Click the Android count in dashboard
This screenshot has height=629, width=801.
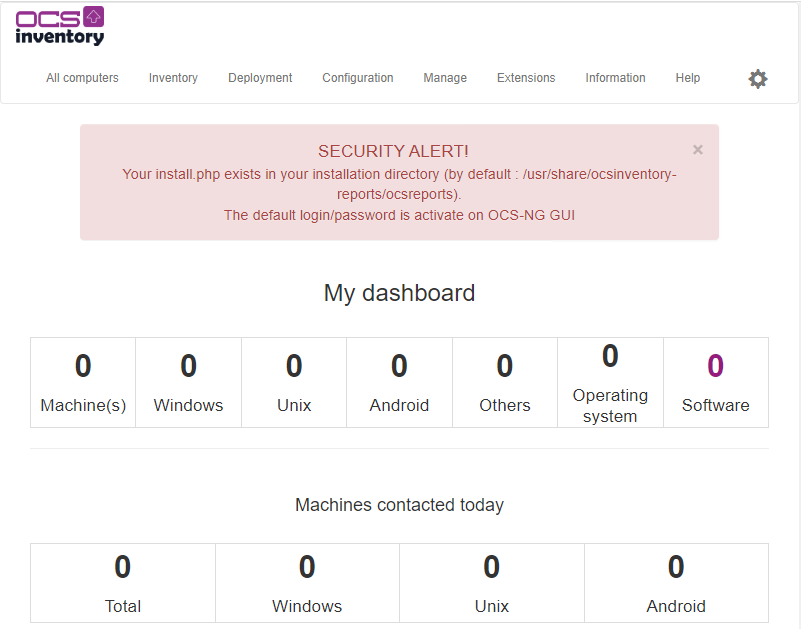click(399, 367)
